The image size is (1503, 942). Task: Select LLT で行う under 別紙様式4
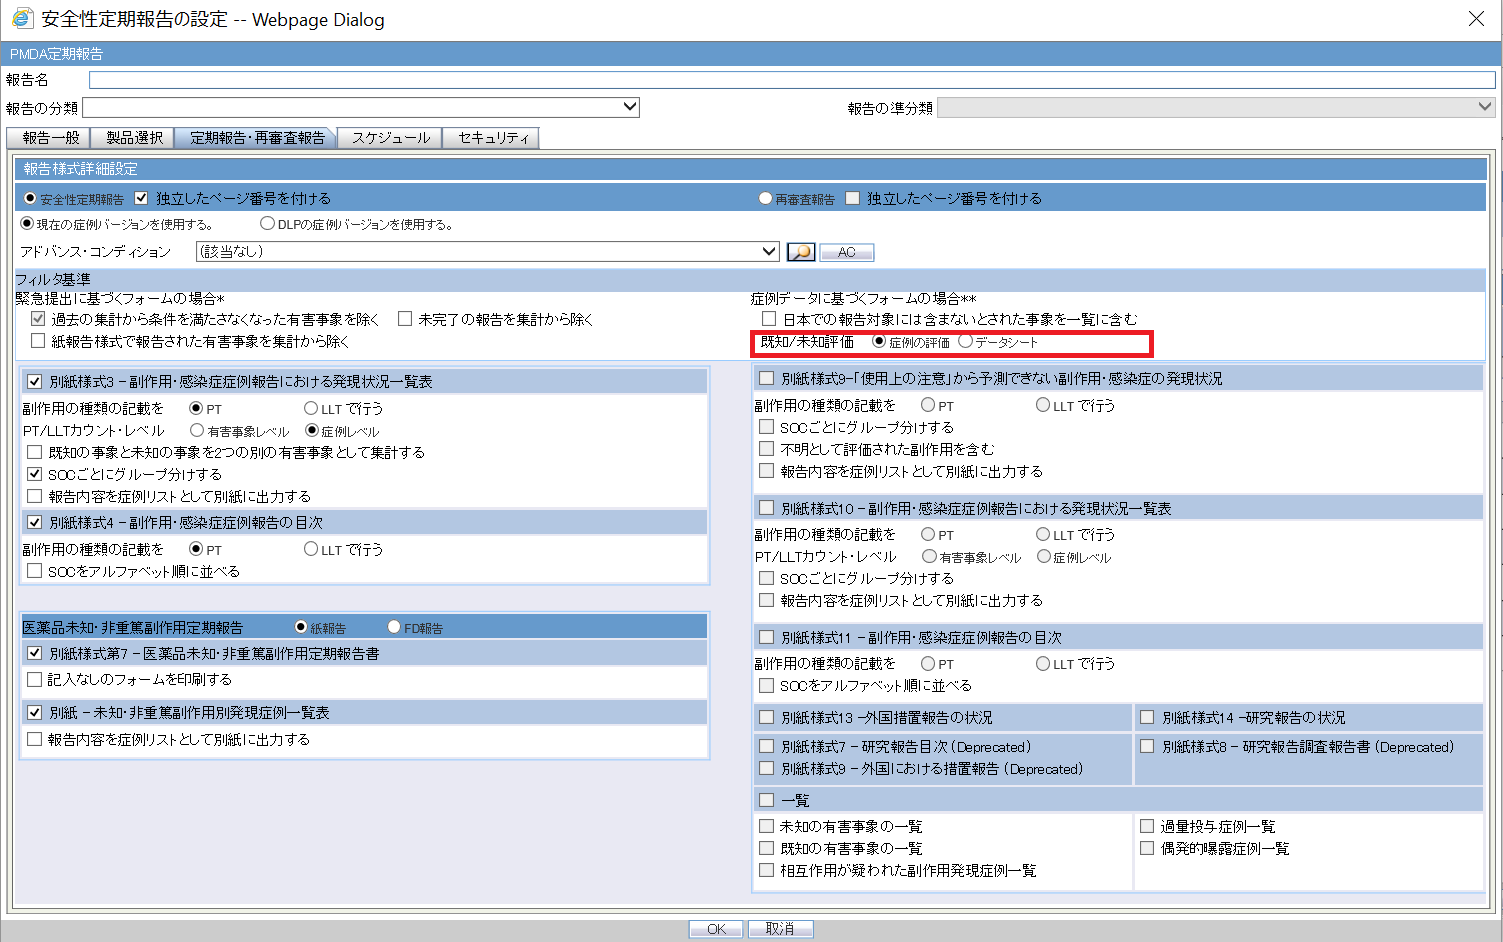(x=311, y=549)
